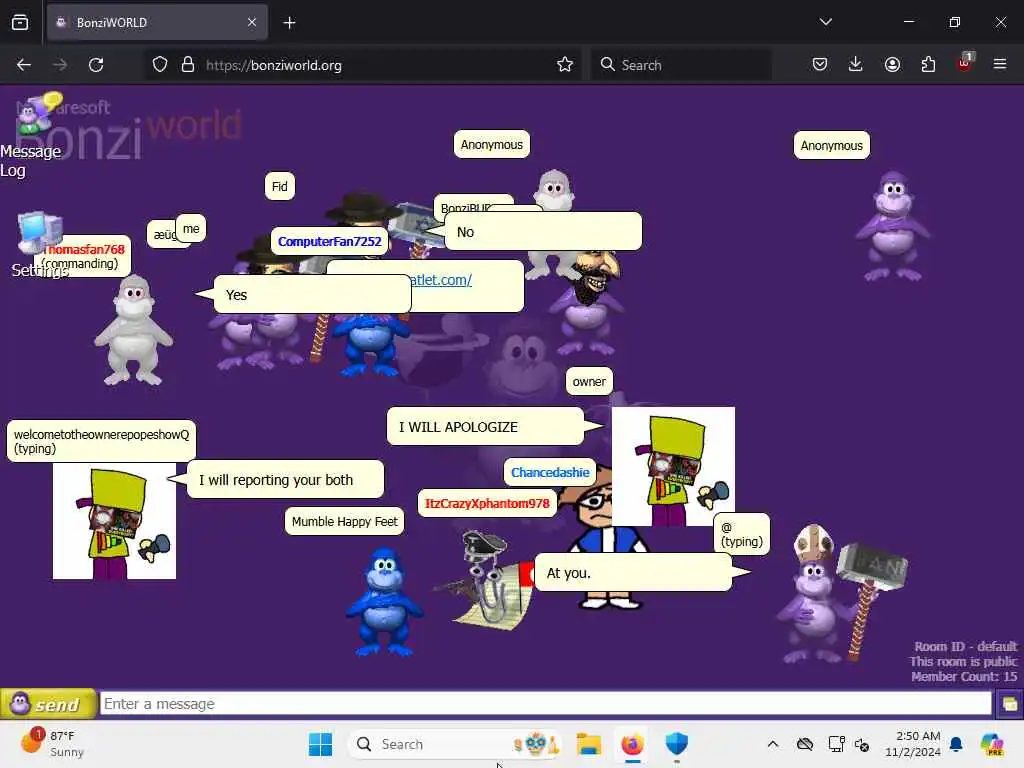
Task: Click the site security padlock icon
Action: click(x=188, y=65)
